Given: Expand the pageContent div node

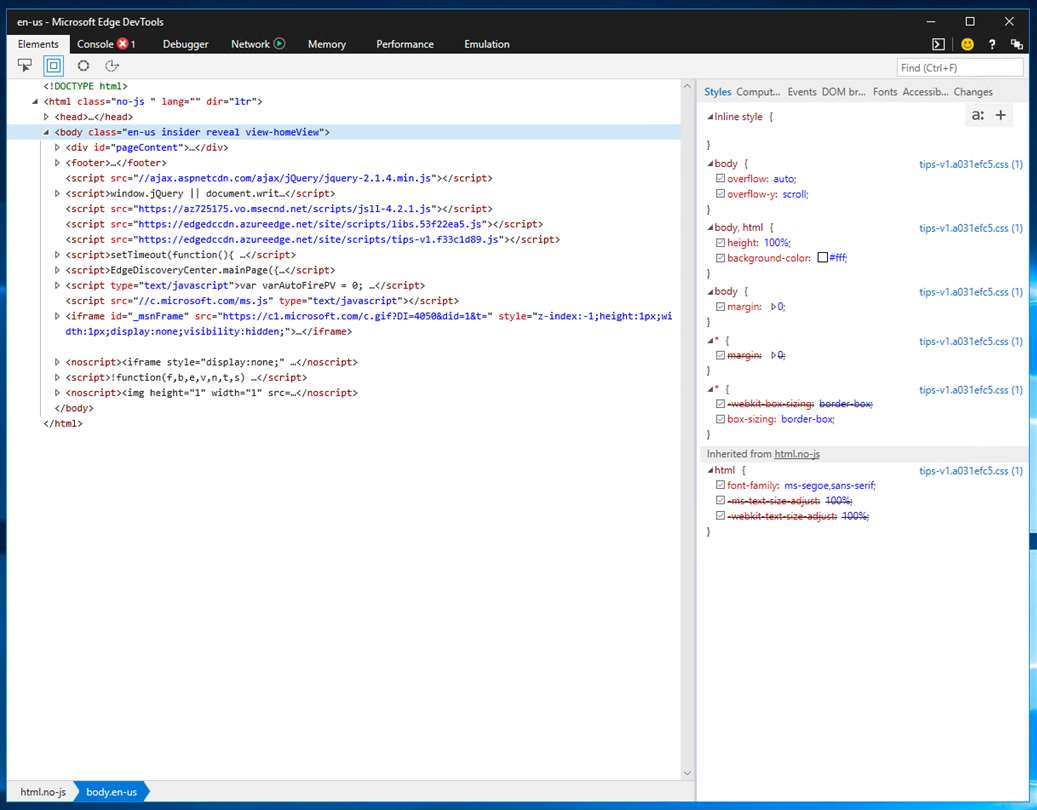Looking at the screenshot, I should (x=58, y=148).
